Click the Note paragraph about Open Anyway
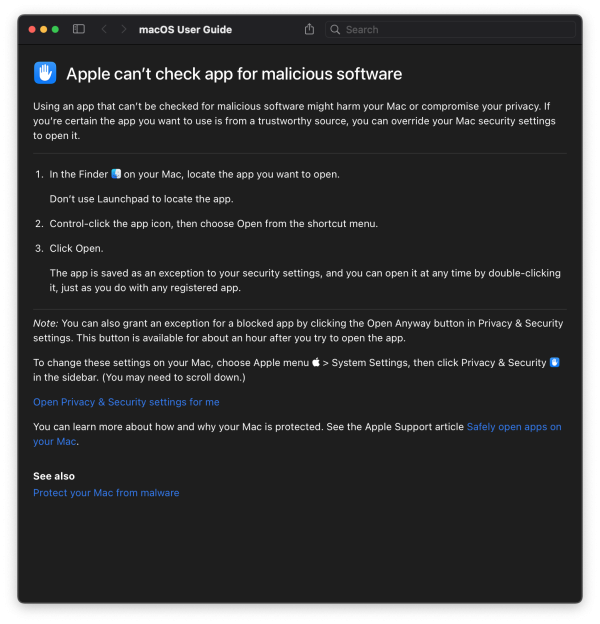Screen dimensions: 600x624 (298, 330)
